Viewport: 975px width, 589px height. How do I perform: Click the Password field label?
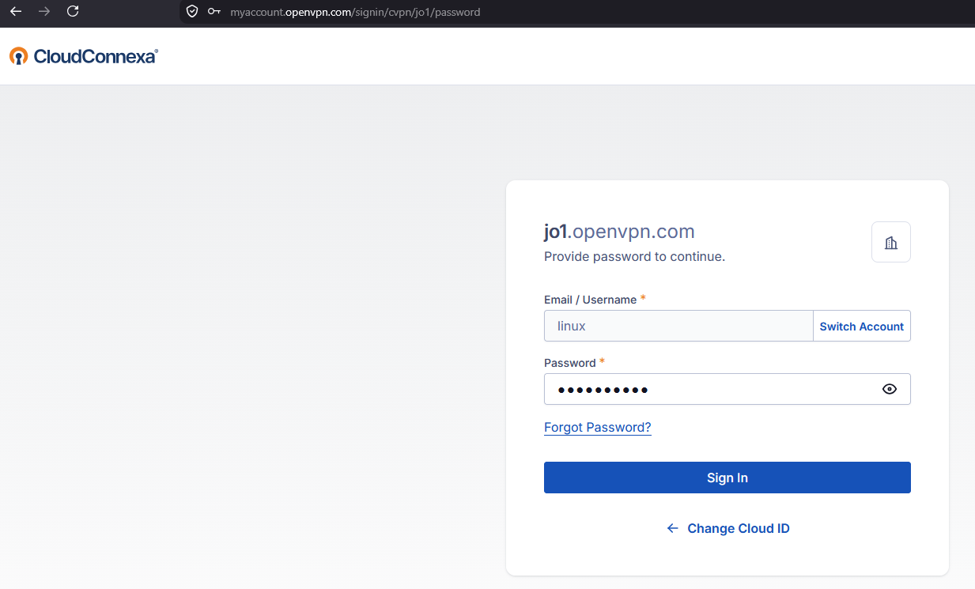[570, 363]
